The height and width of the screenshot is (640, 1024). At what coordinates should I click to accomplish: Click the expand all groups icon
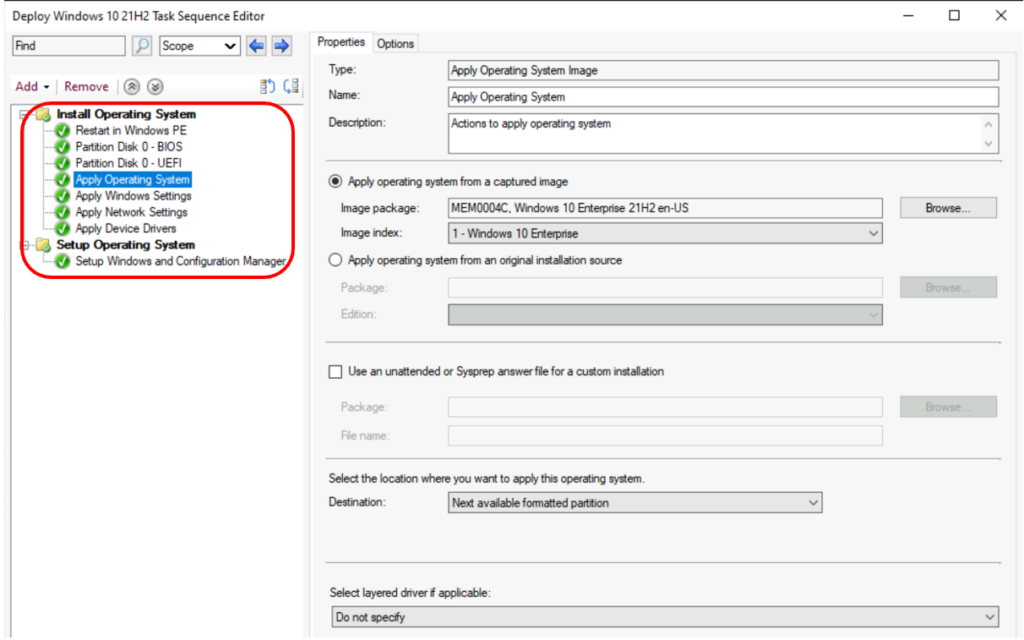[268, 86]
